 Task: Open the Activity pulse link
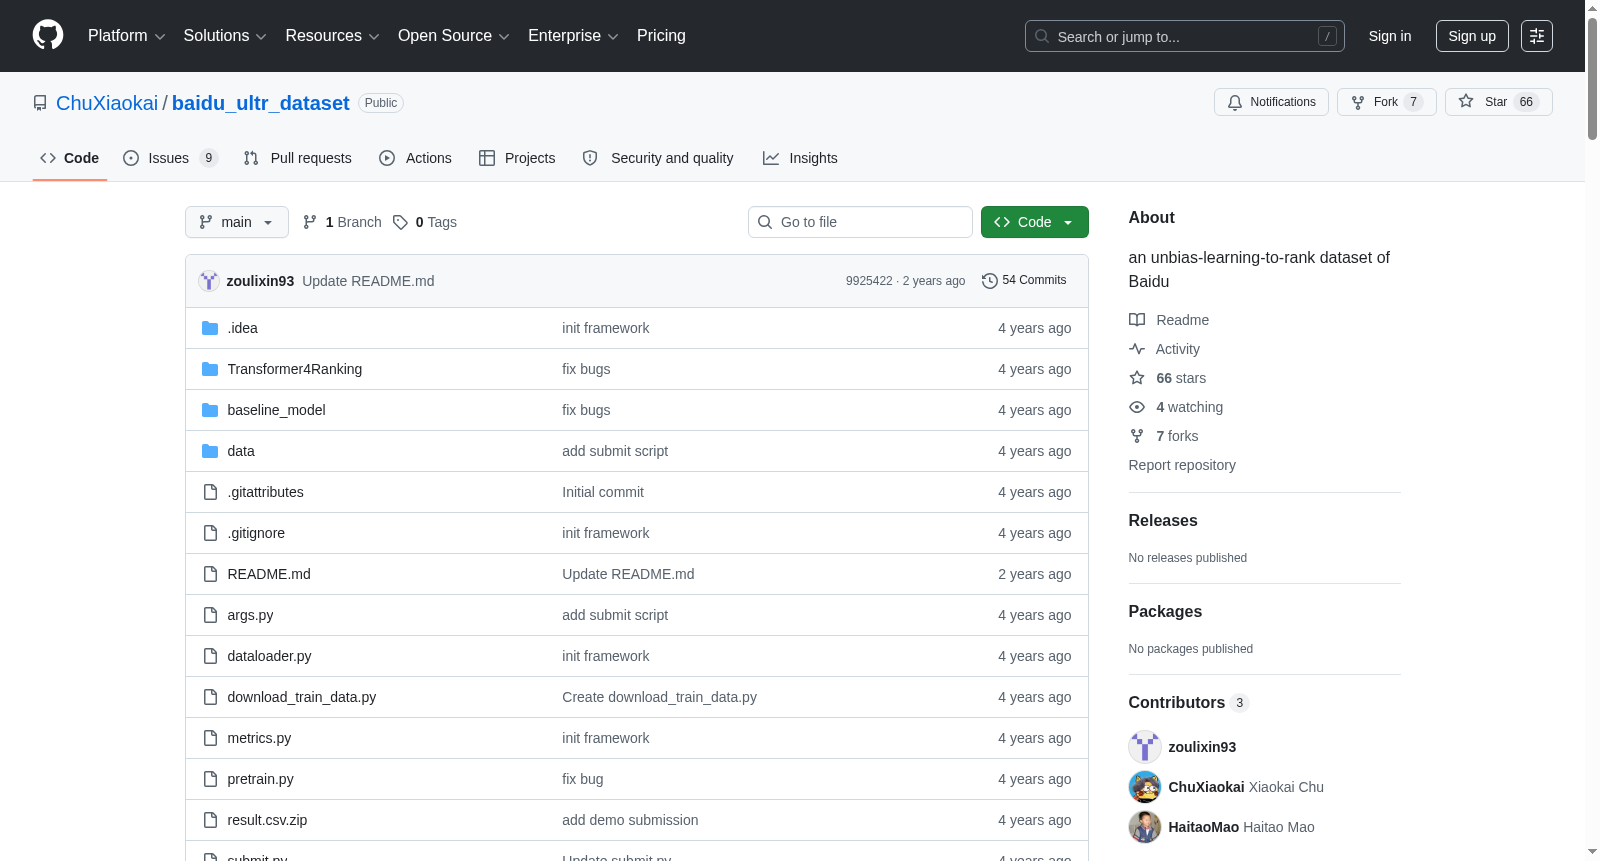pos(1165,349)
